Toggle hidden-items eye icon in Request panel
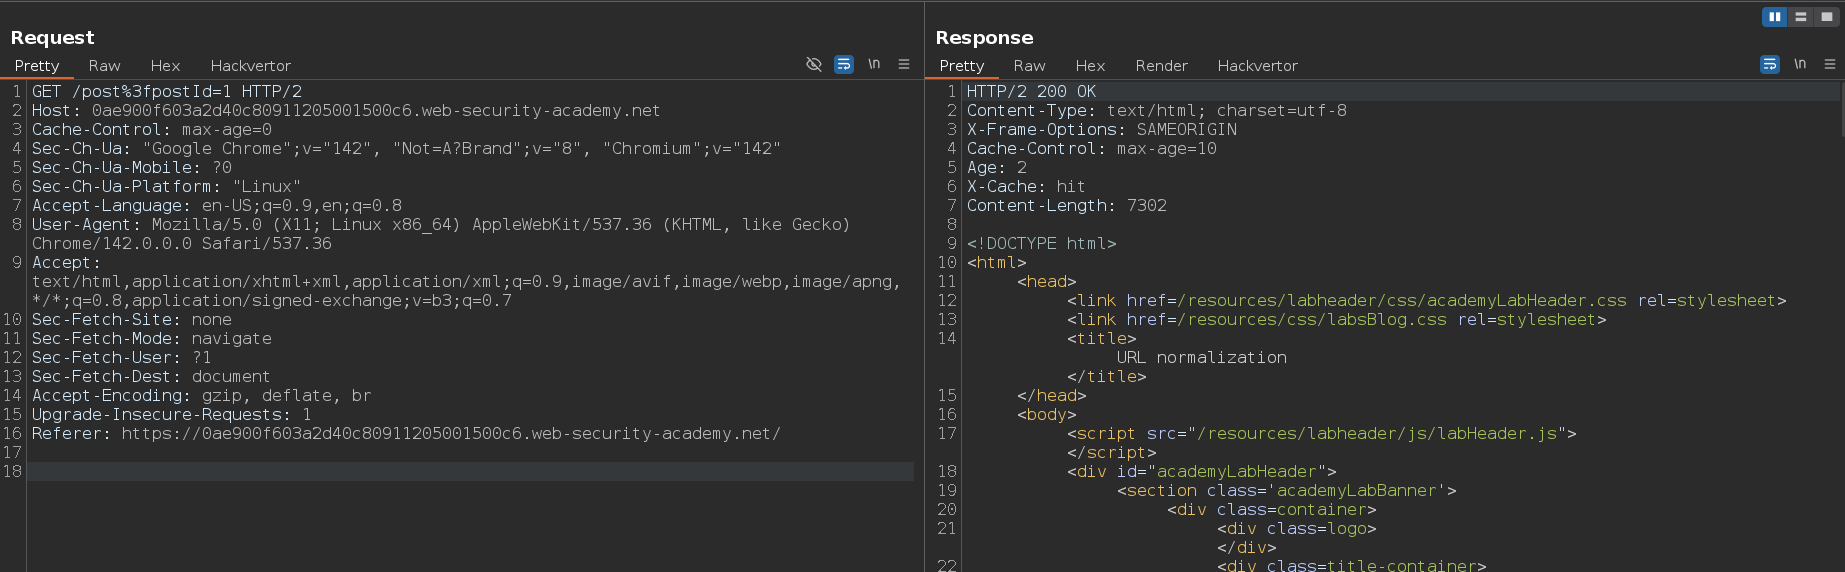The height and width of the screenshot is (572, 1845). click(814, 64)
